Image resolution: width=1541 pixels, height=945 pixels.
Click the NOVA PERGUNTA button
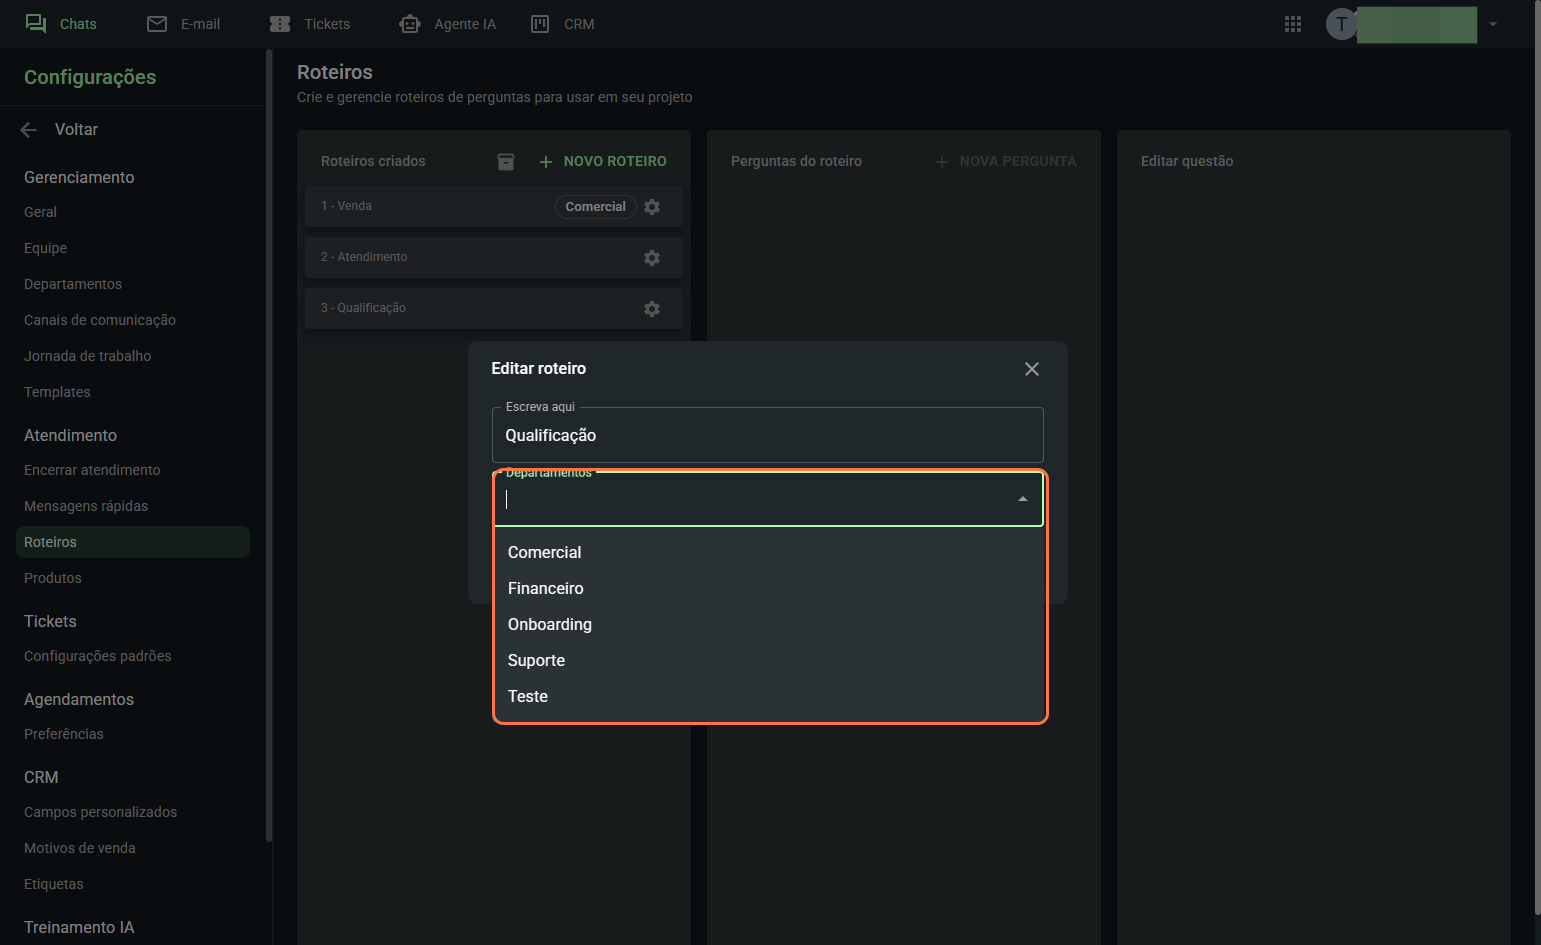(x=1006, y=161)
